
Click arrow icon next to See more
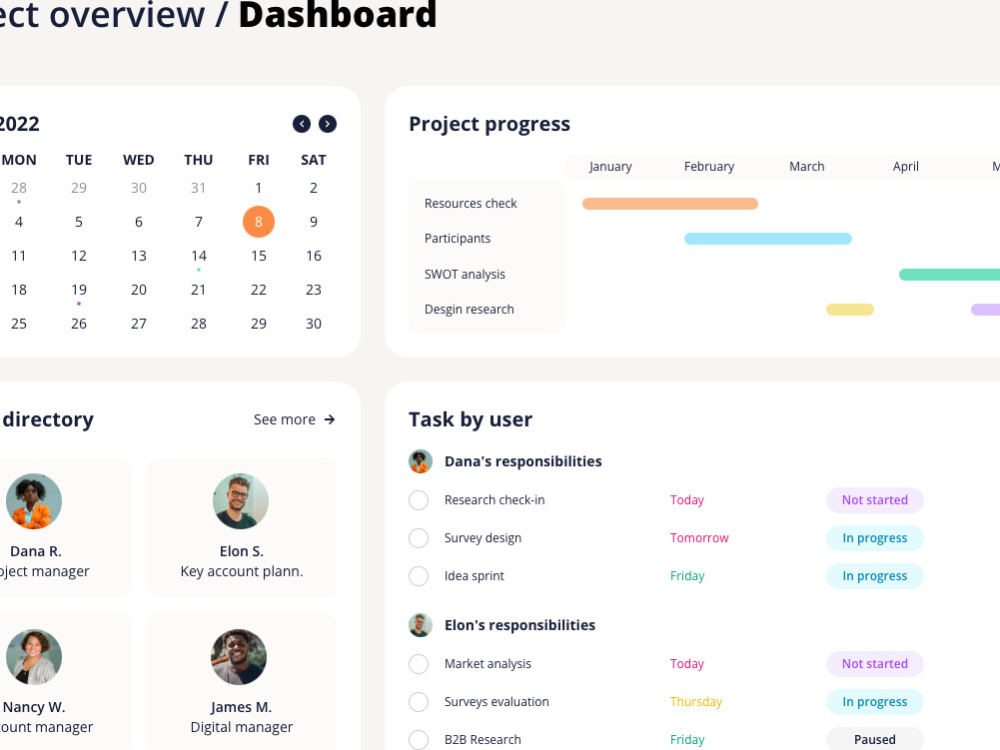point(329,420)
